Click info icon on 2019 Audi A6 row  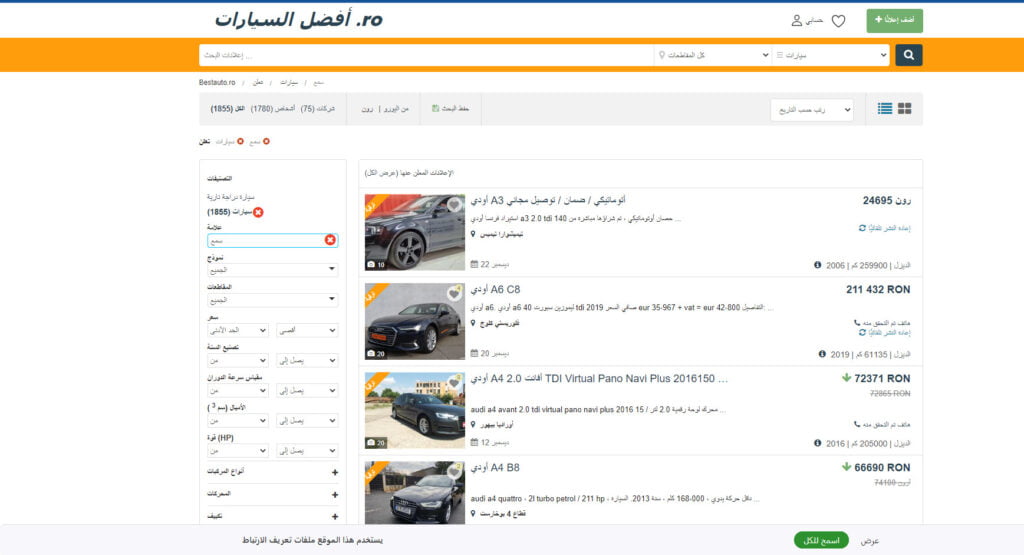822,354
